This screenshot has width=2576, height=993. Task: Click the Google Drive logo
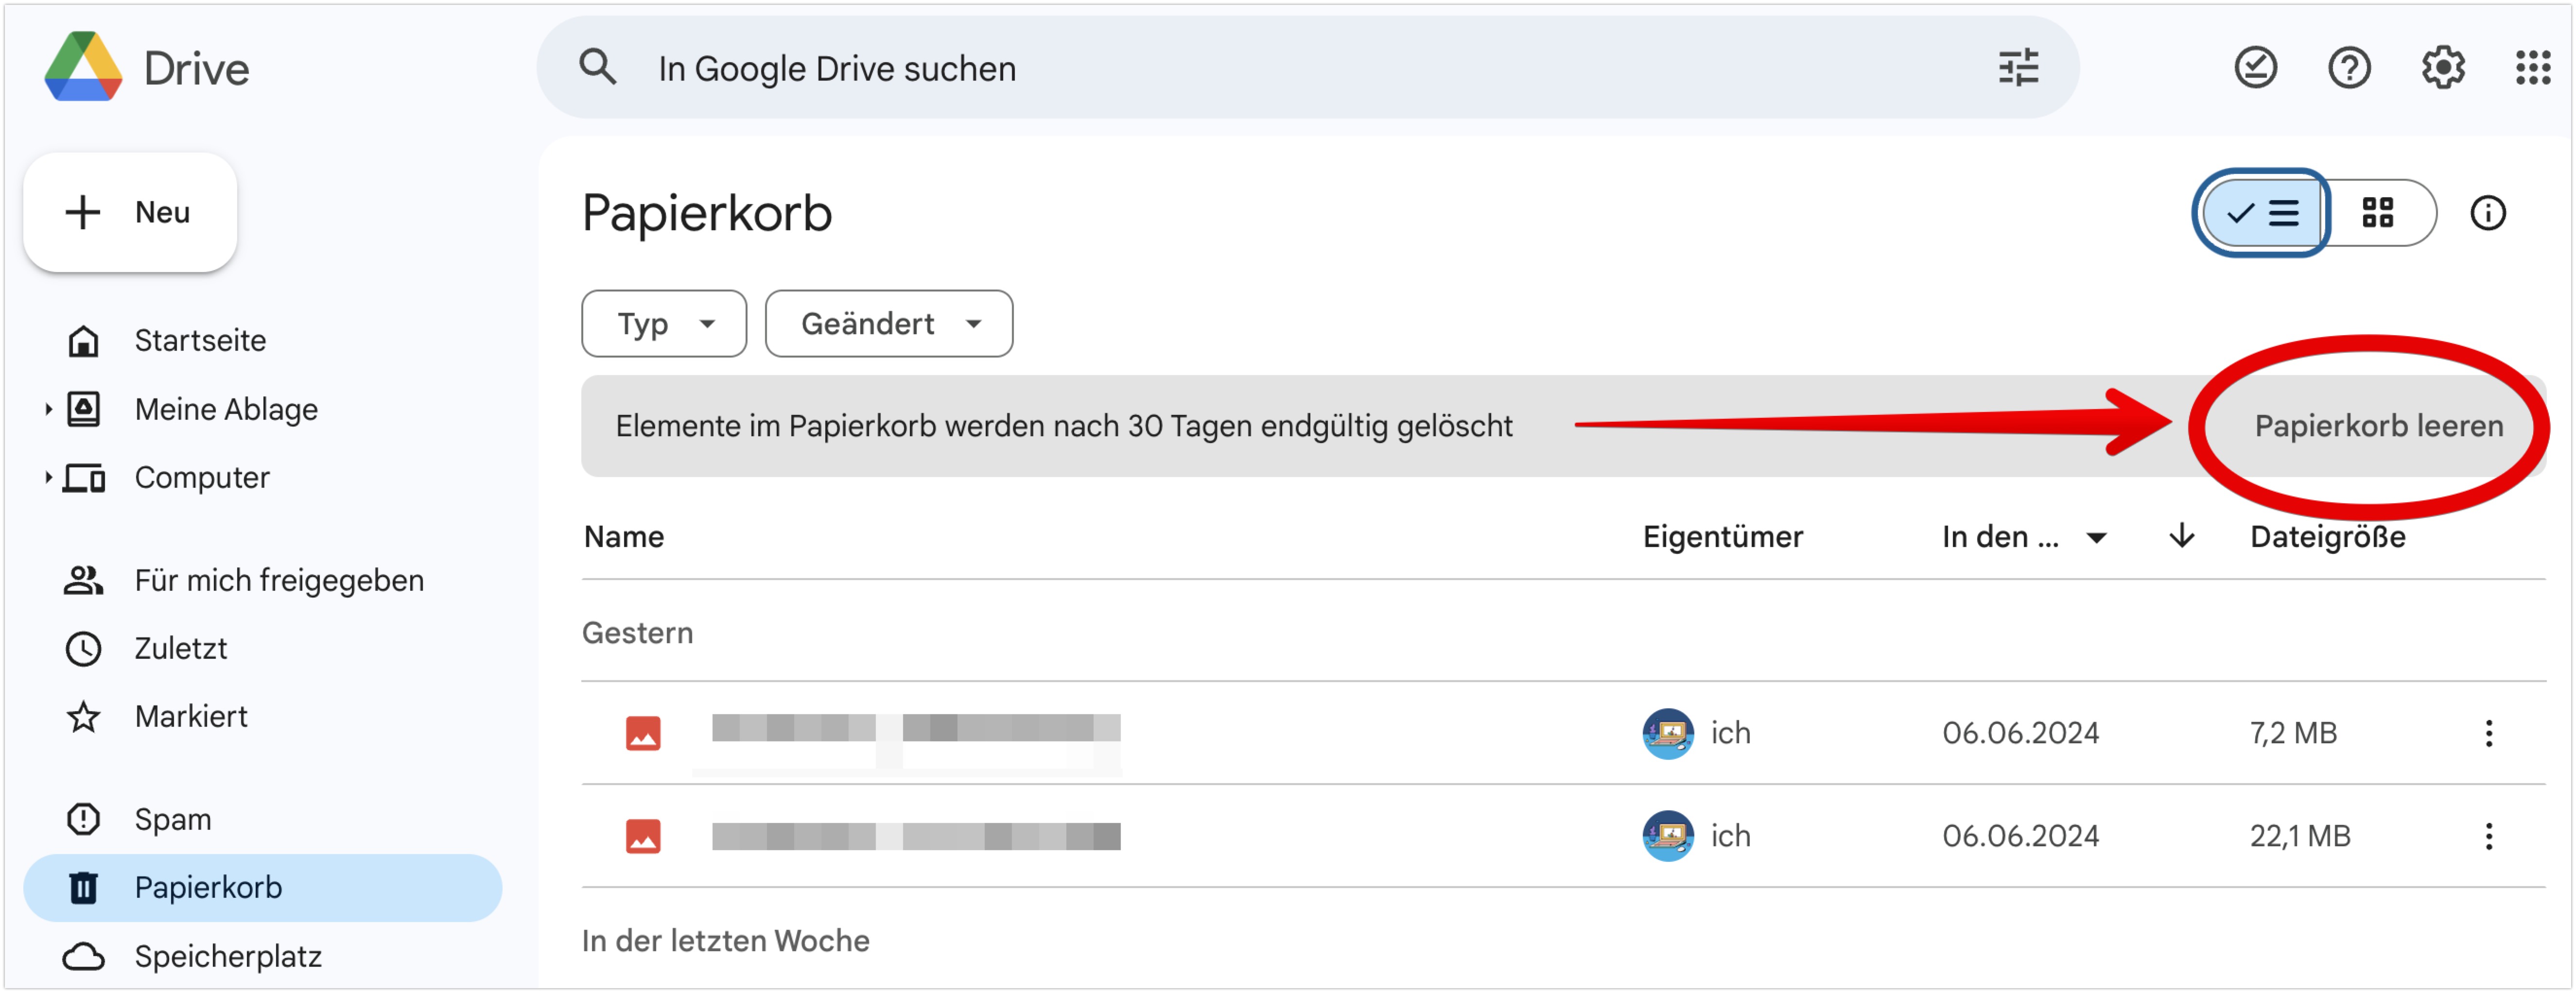coord(83,67)
